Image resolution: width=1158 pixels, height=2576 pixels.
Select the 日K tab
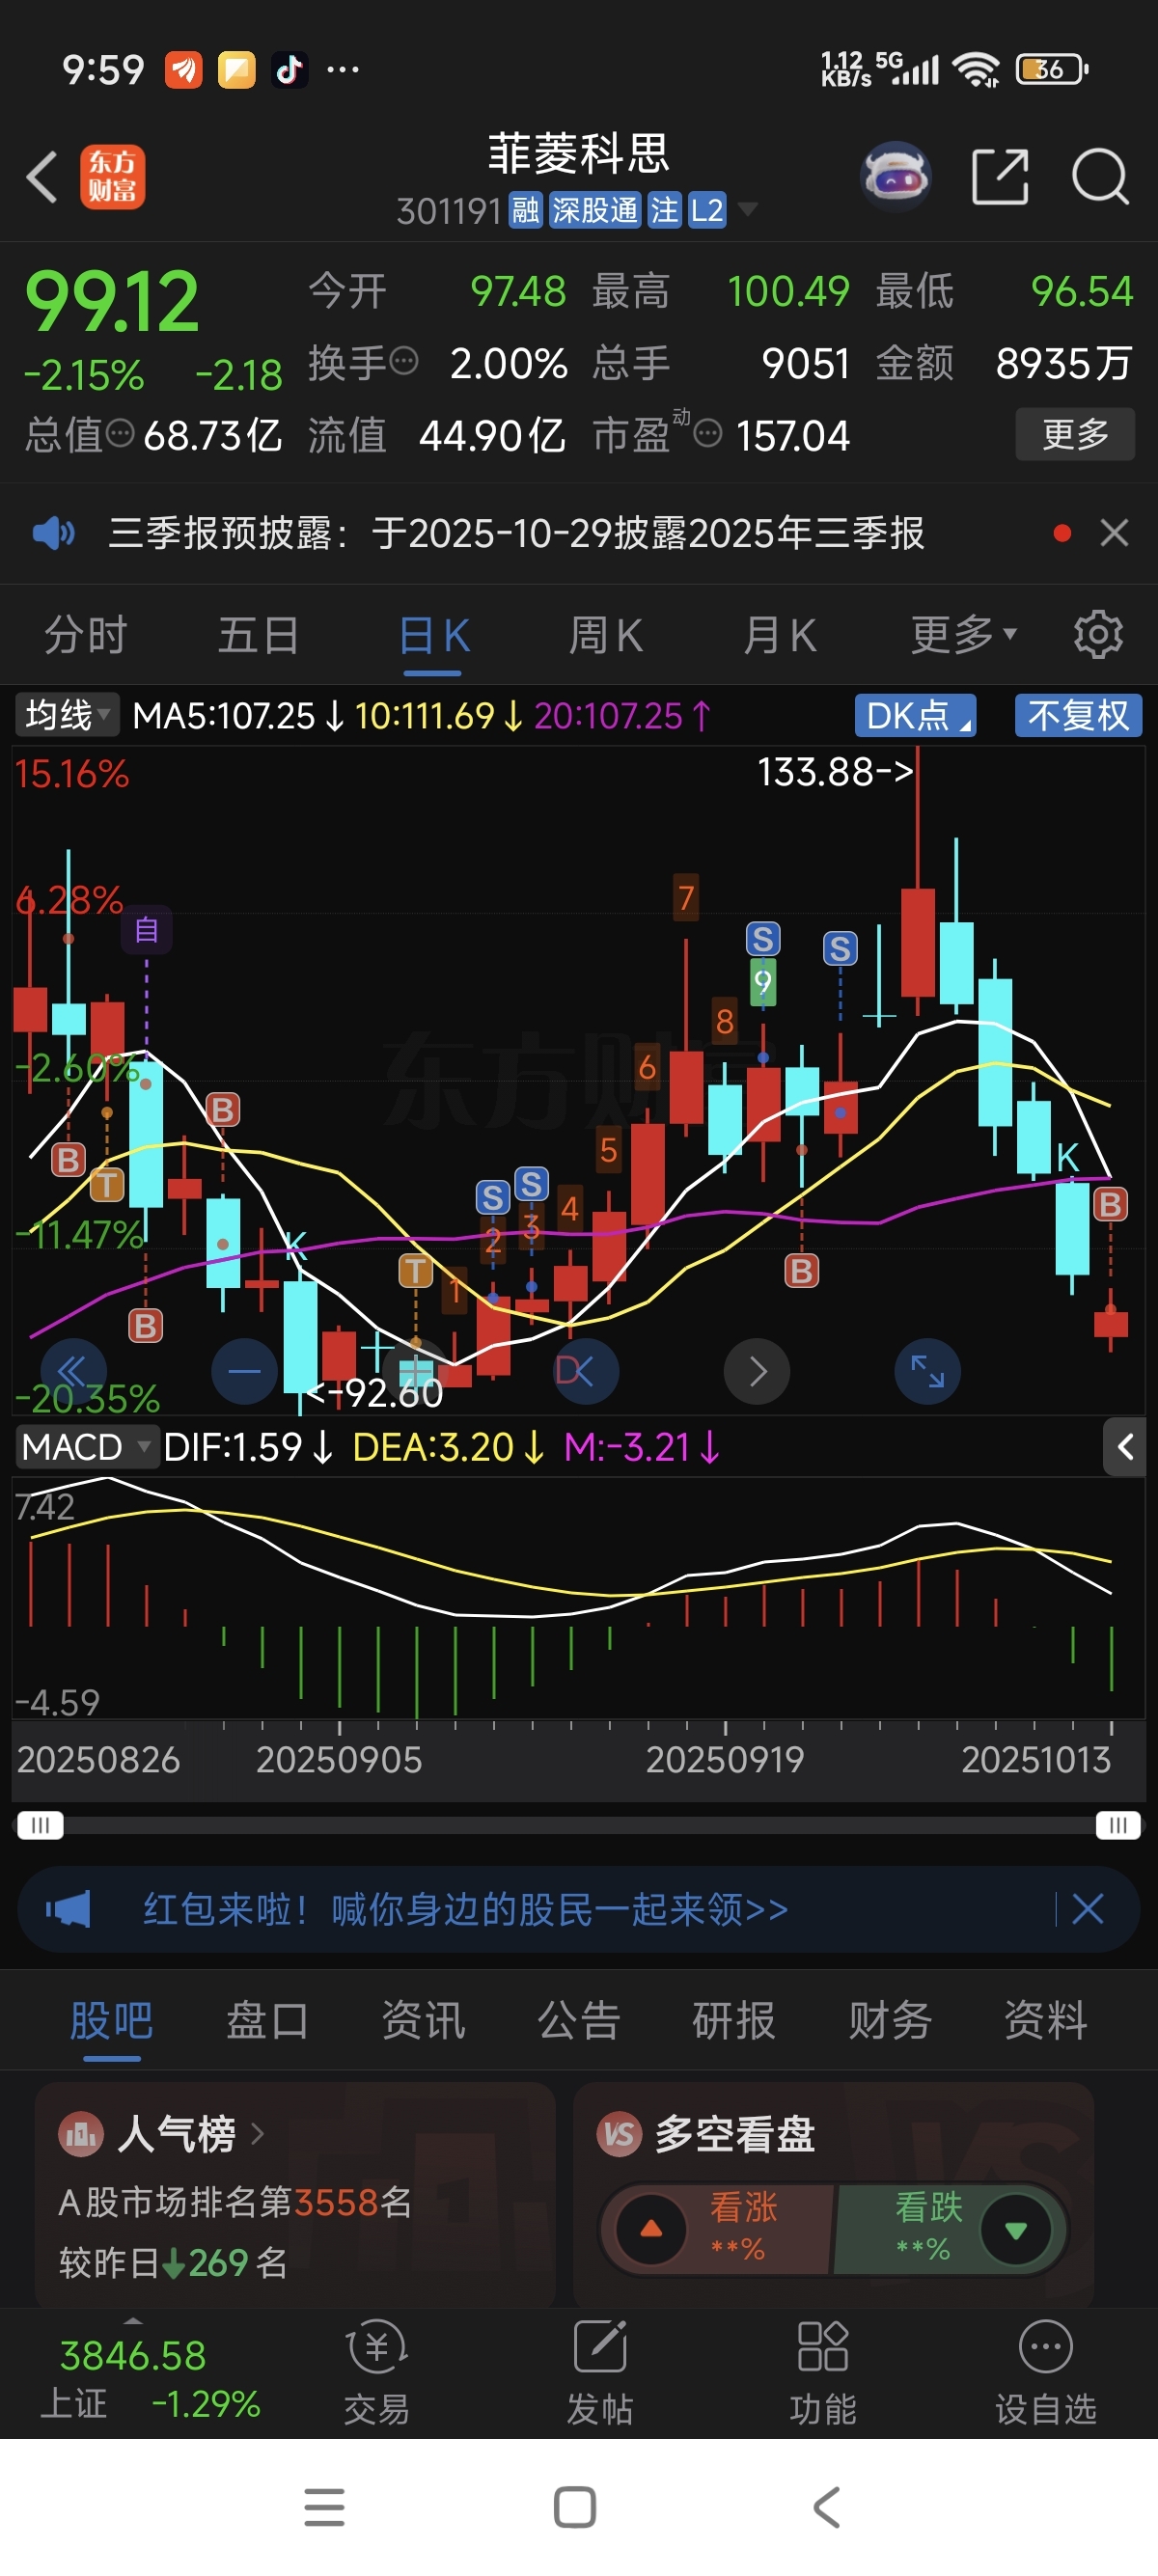point(434,635)
